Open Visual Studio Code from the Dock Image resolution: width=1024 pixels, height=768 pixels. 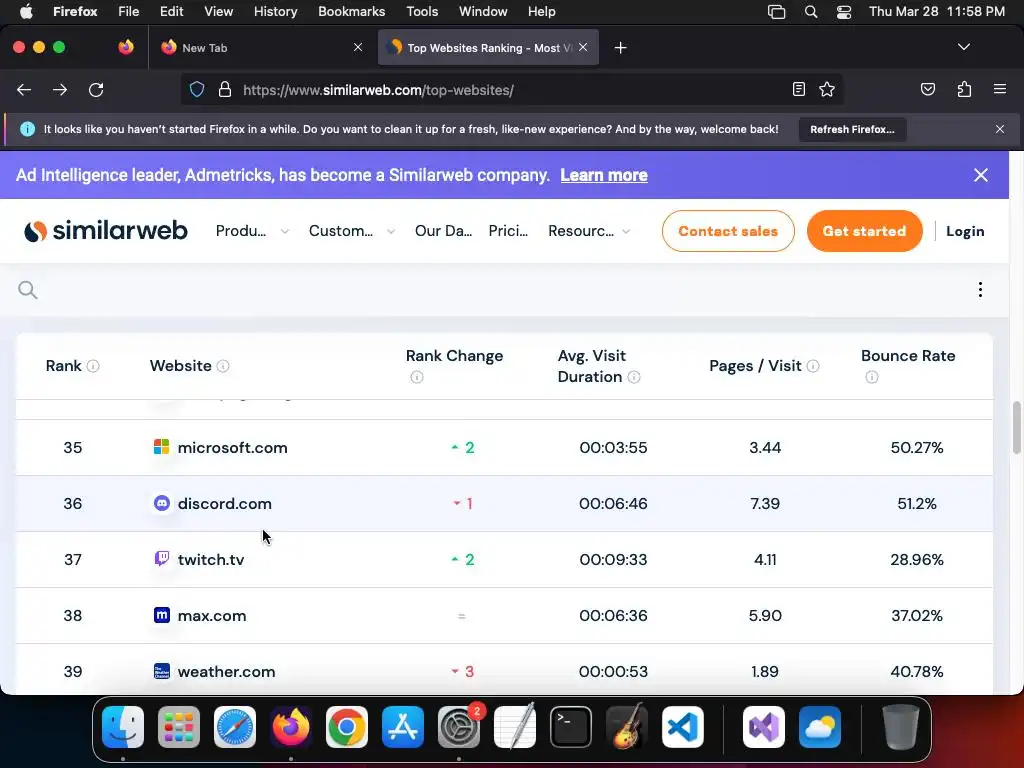coord(682,727)
